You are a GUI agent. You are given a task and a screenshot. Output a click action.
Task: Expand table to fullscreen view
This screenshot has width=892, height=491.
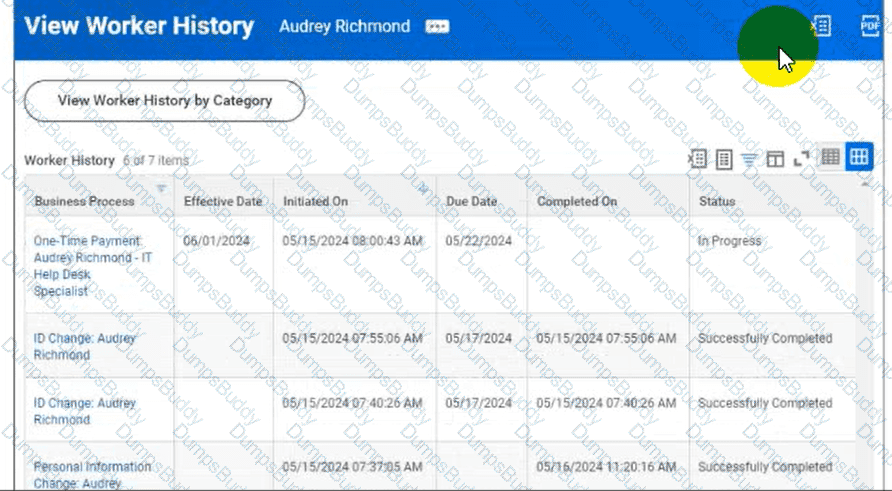click(801, 159)
